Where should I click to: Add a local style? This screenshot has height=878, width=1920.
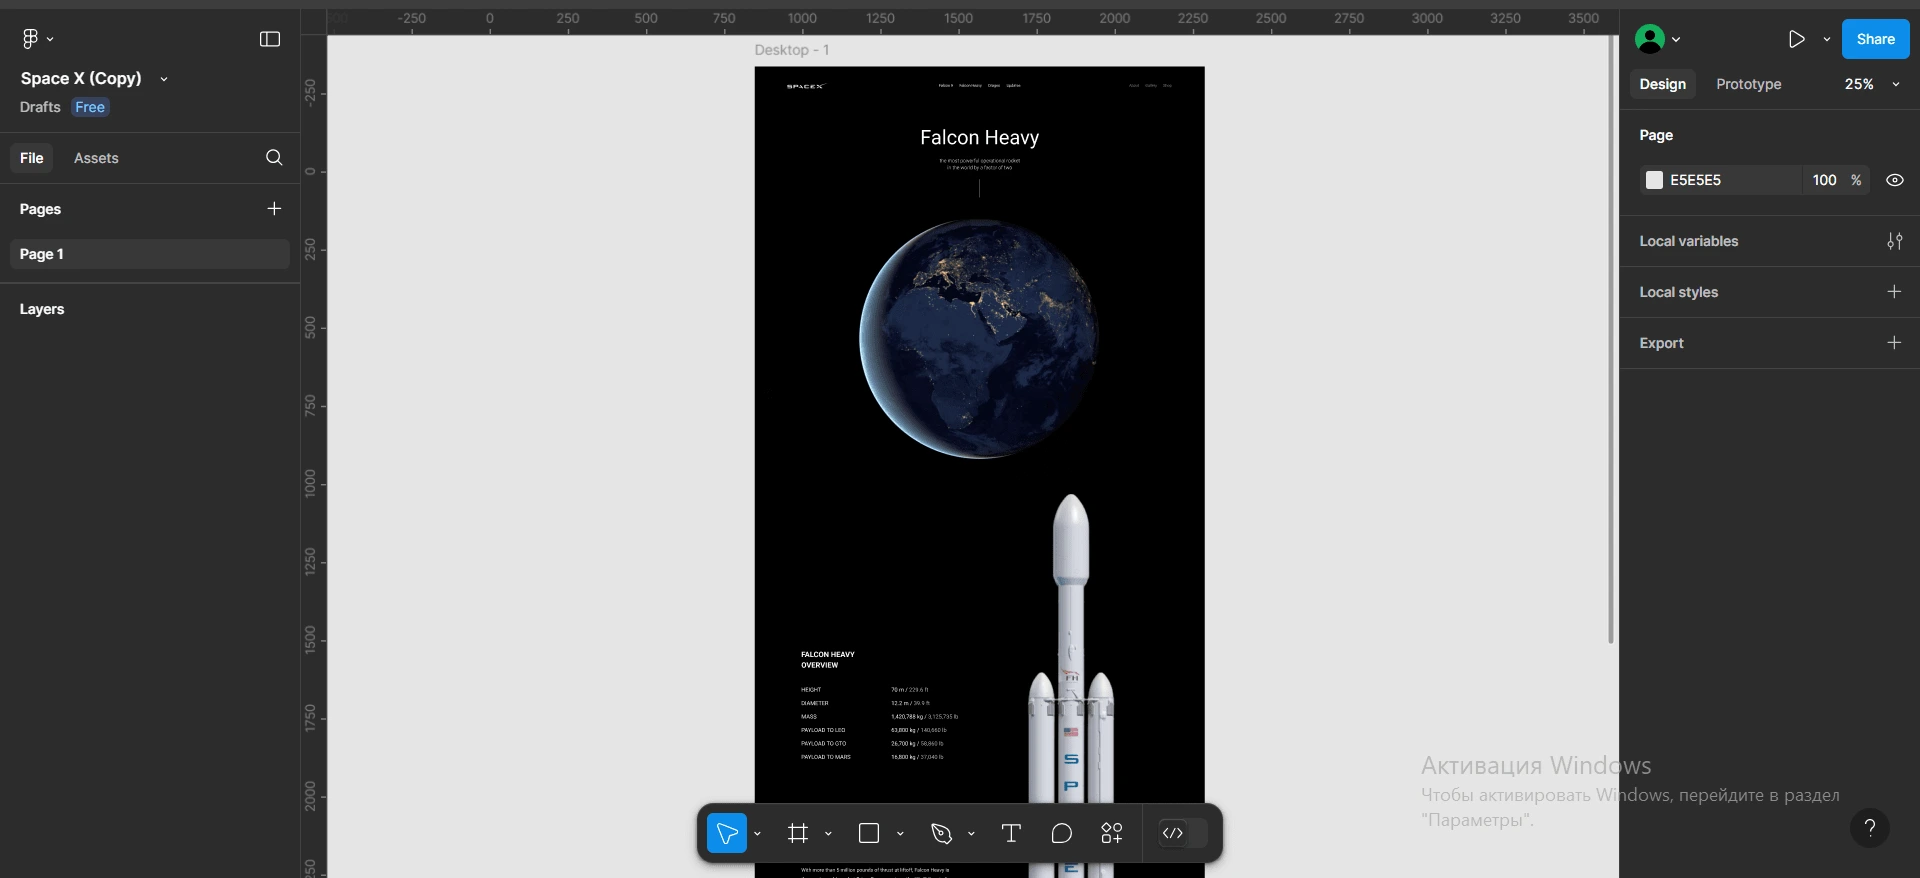click(1894, 291)
